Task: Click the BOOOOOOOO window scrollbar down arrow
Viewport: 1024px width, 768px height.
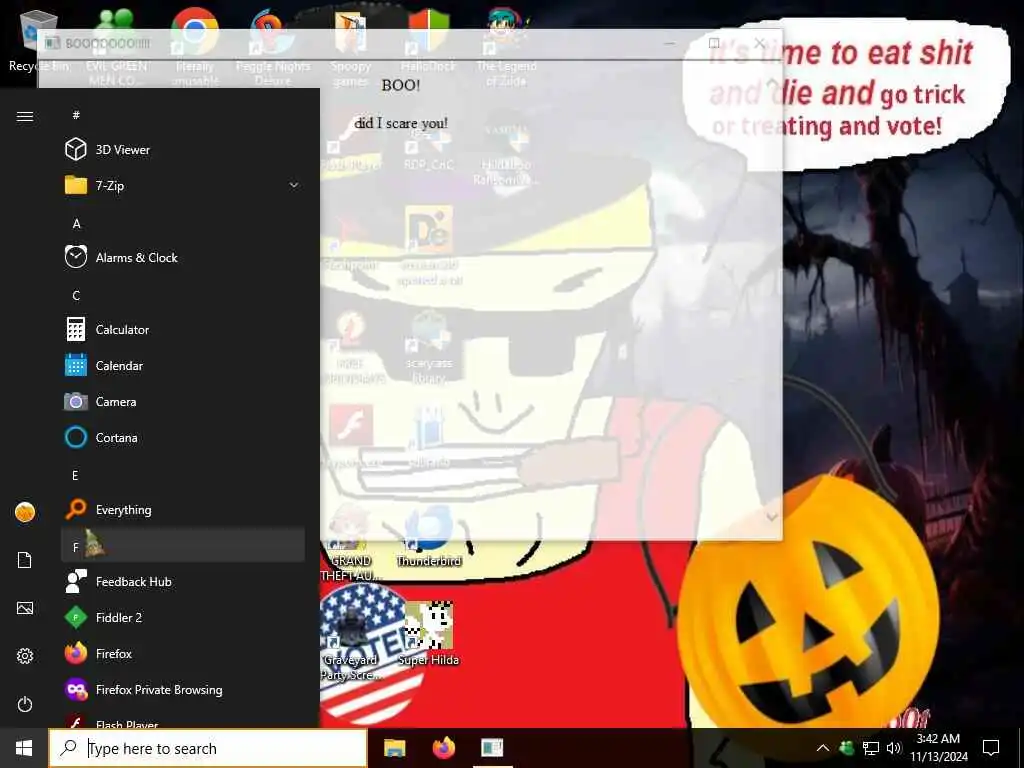Action: pos(772,518)
